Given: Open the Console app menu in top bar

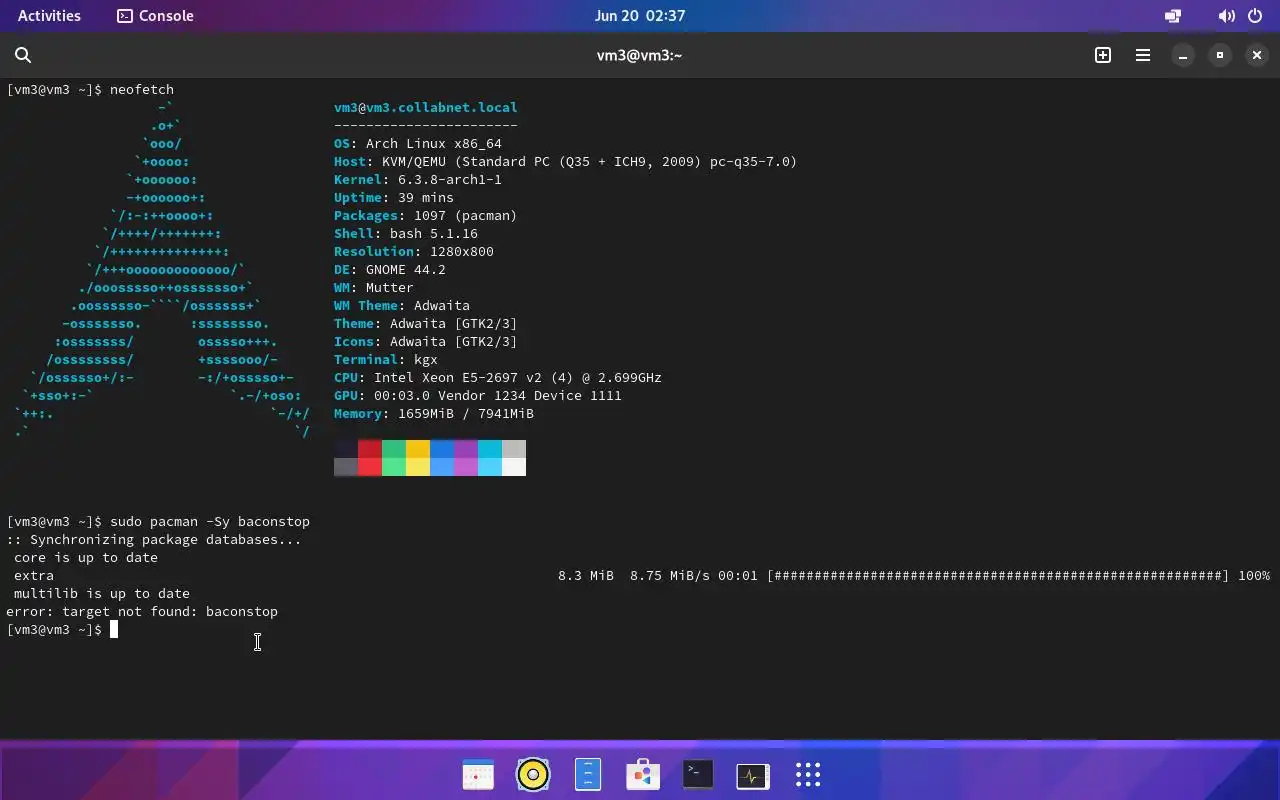Looking at the screenshot, I should 155,16.
